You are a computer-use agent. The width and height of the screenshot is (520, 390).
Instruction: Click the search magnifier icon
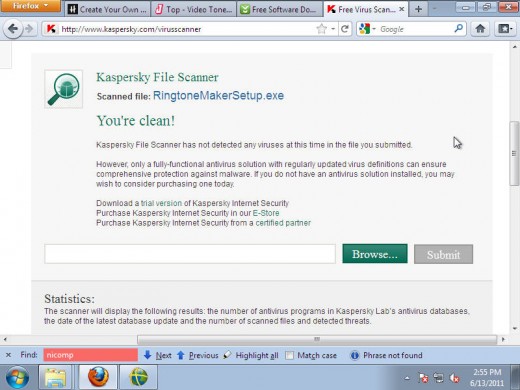pos(458,29)
